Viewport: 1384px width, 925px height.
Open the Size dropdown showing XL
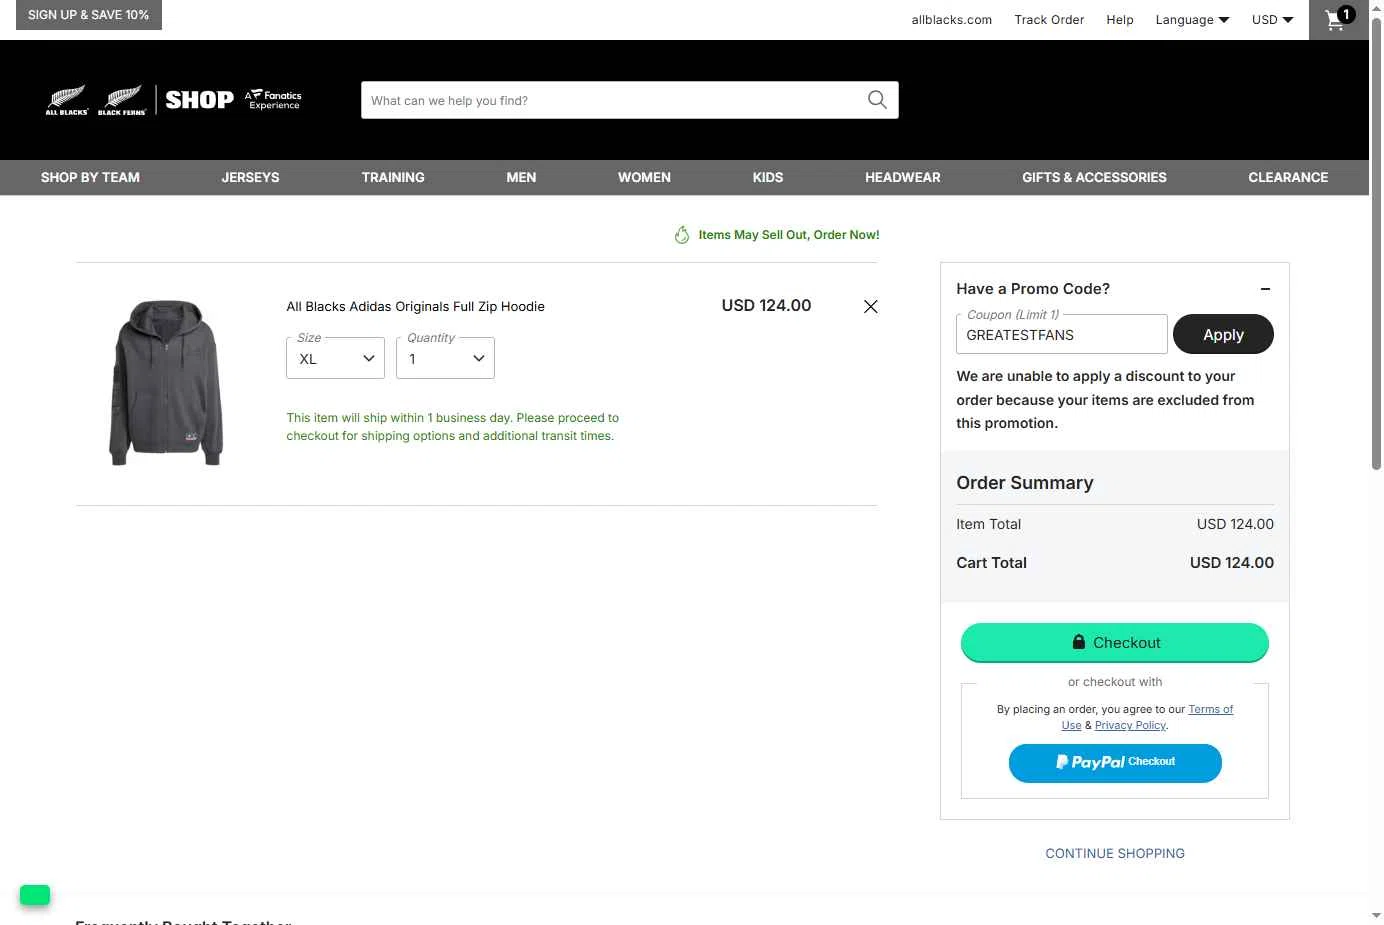click(x=335, y=358)
